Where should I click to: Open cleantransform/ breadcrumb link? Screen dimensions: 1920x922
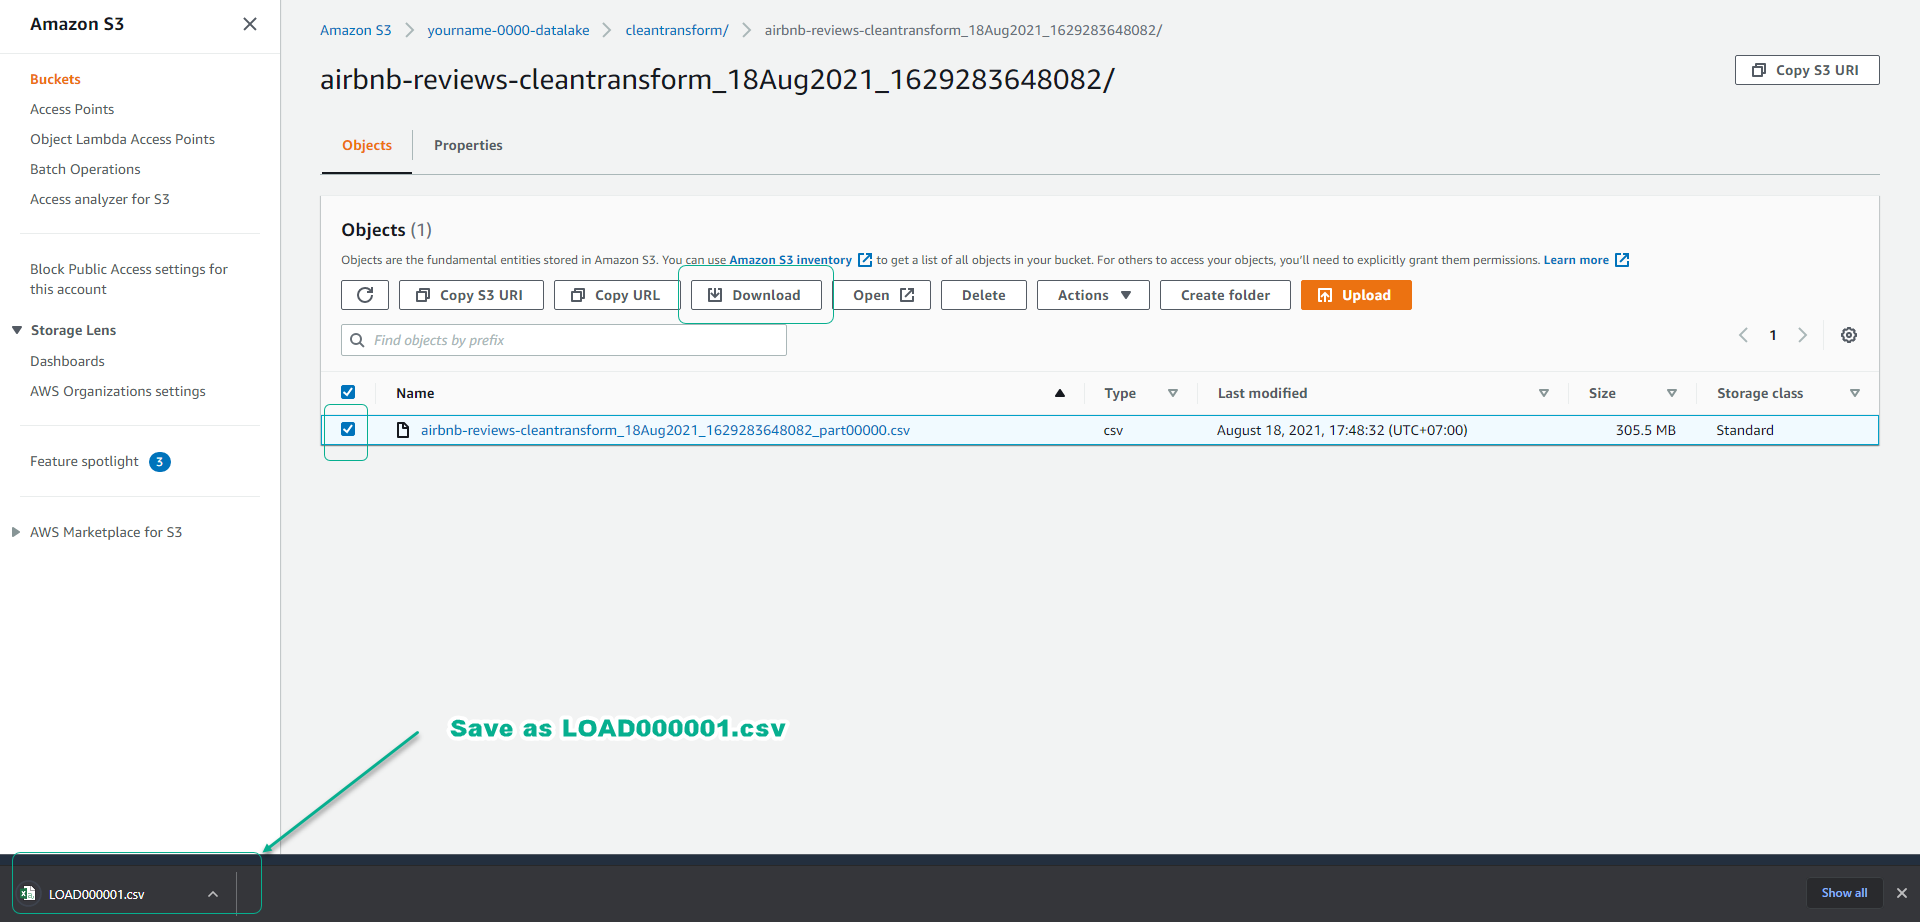[677, 30]
